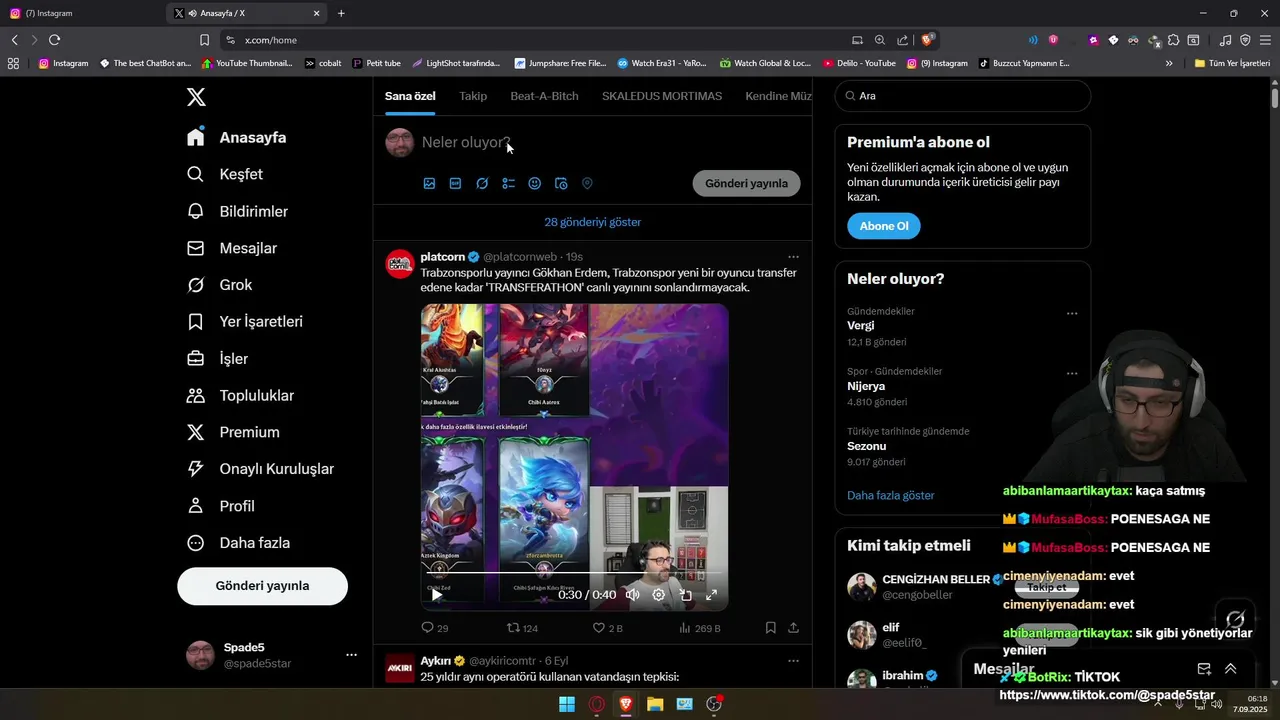The height and width of the screenshot is (720, 1280).
Task: Enter video fullscreen mode
Action: pos(712,594)
